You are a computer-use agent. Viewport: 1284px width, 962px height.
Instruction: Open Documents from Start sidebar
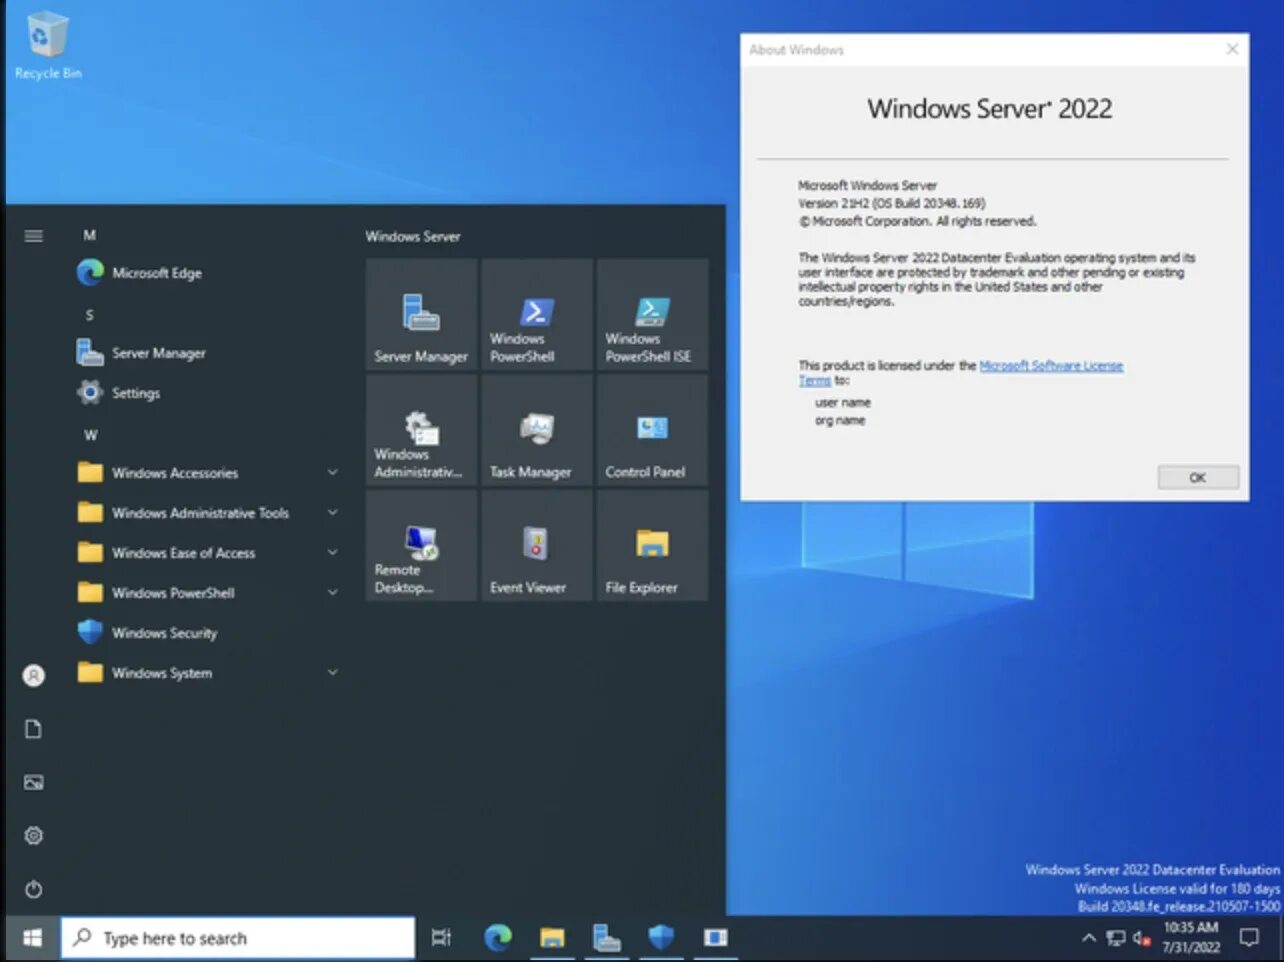click(x=33, y=729)
